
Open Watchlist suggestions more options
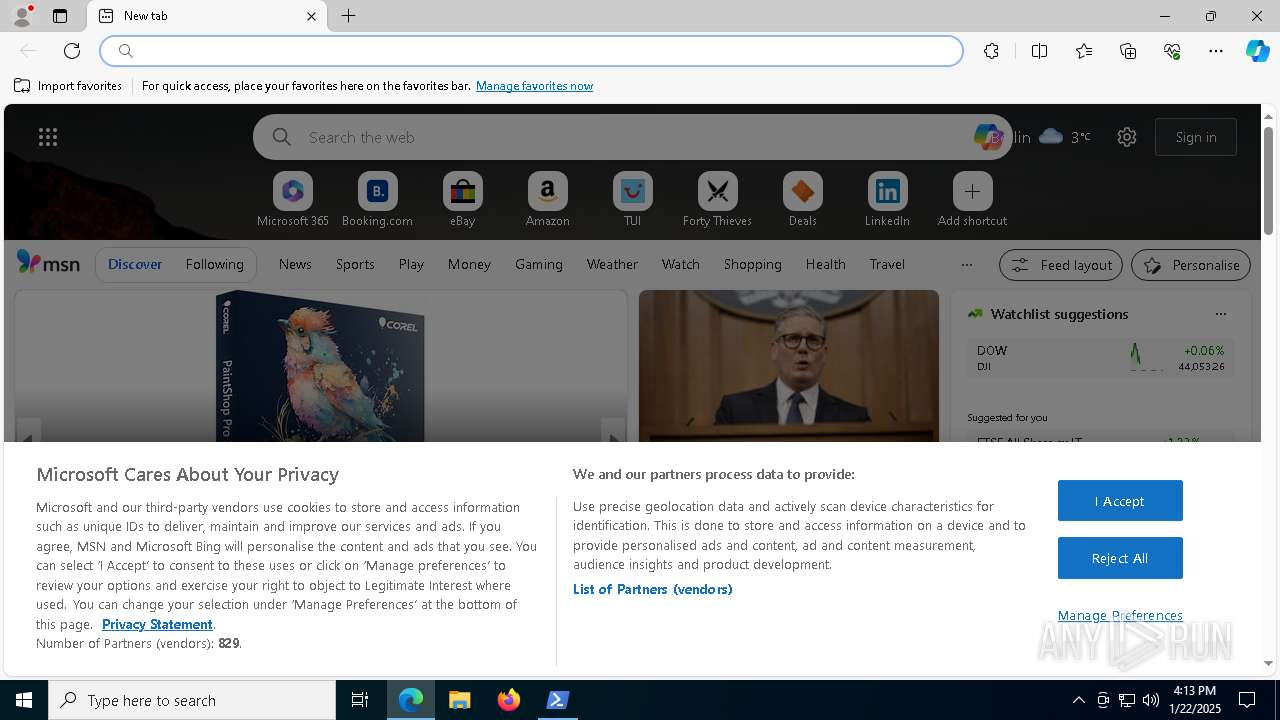click(x=1220, y=314)
